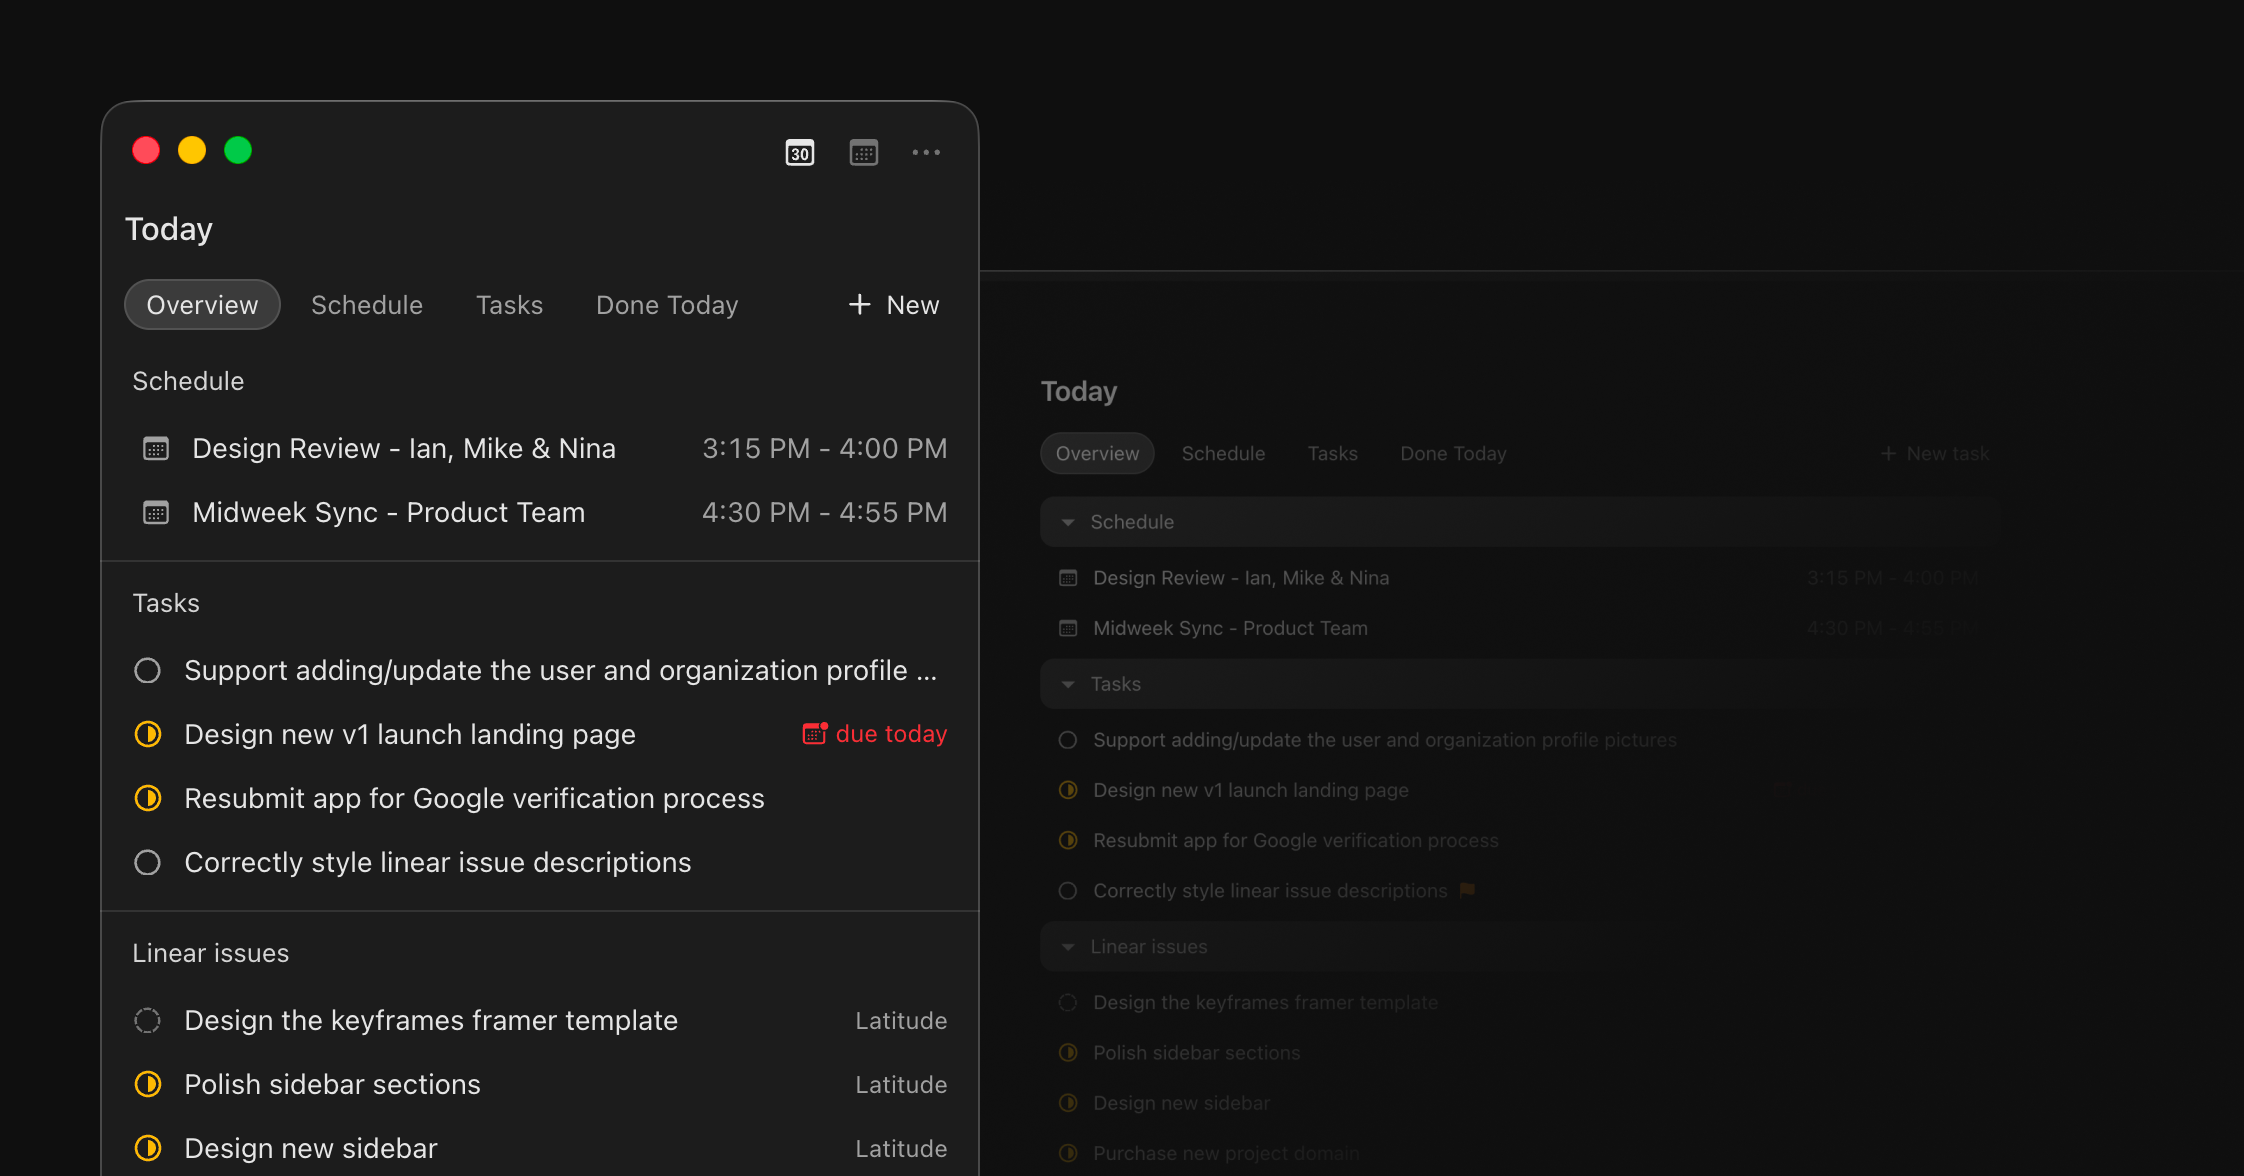This screenshot has height=1176, width=2244.
Task: Click the New button
Action: pos(893,305)
